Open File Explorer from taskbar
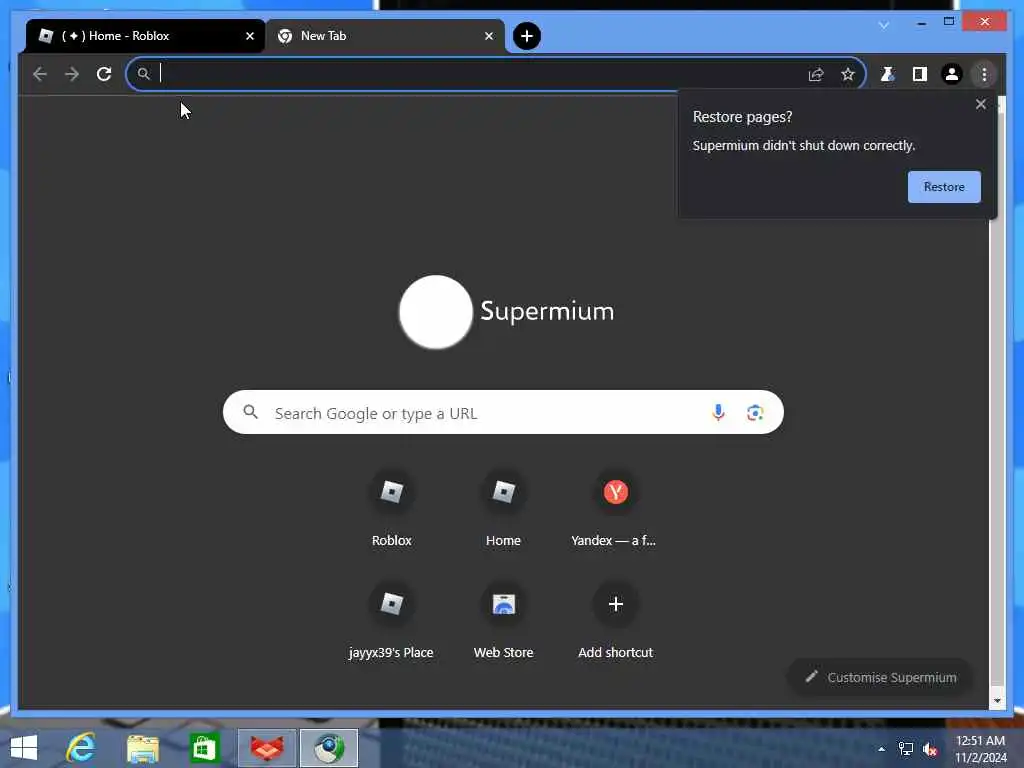The width and height of the screenshot is (1024, 768). pos(142,748)
